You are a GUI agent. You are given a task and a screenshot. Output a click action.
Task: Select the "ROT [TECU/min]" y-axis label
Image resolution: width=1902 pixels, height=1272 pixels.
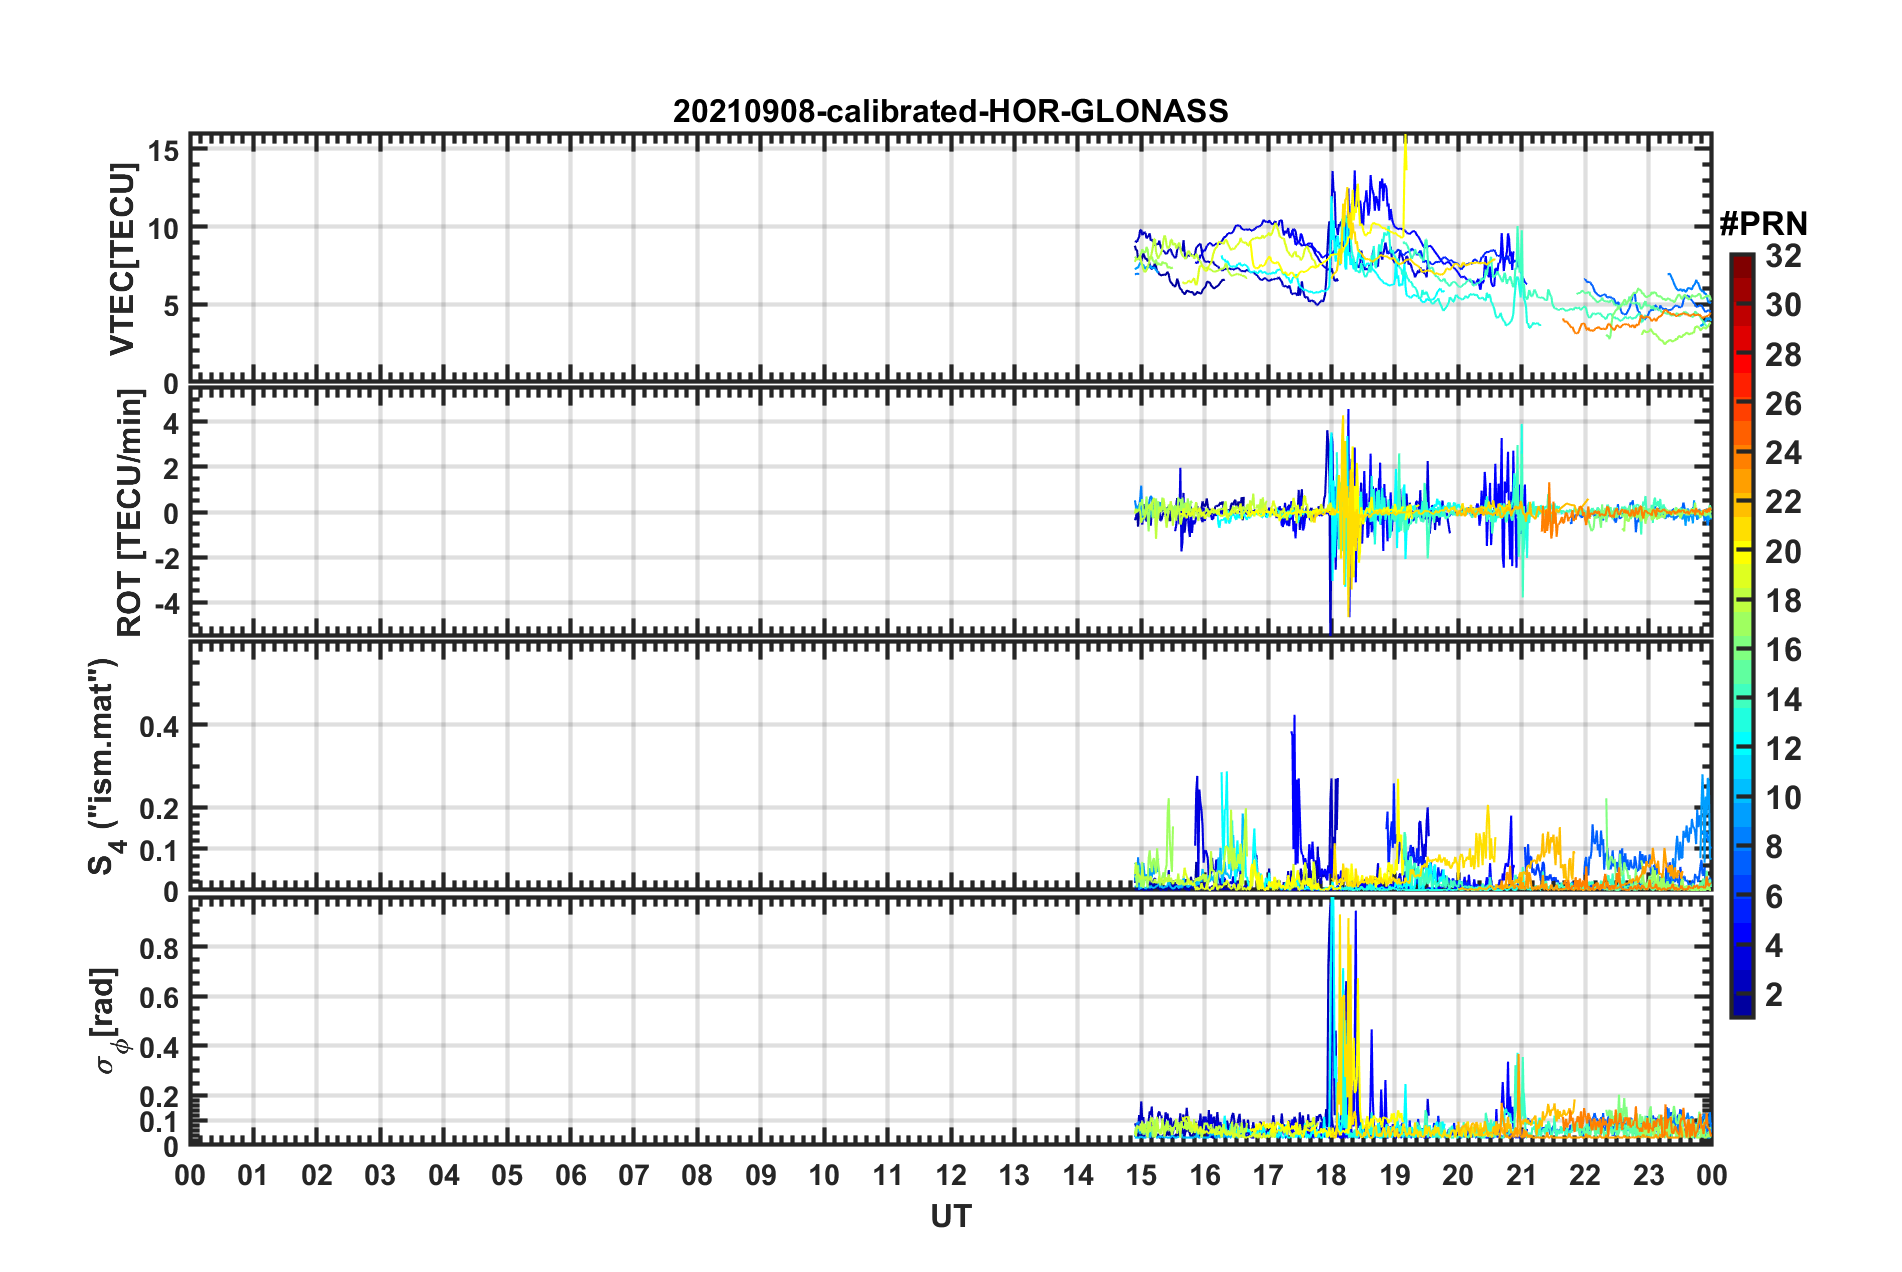[129, 513]
